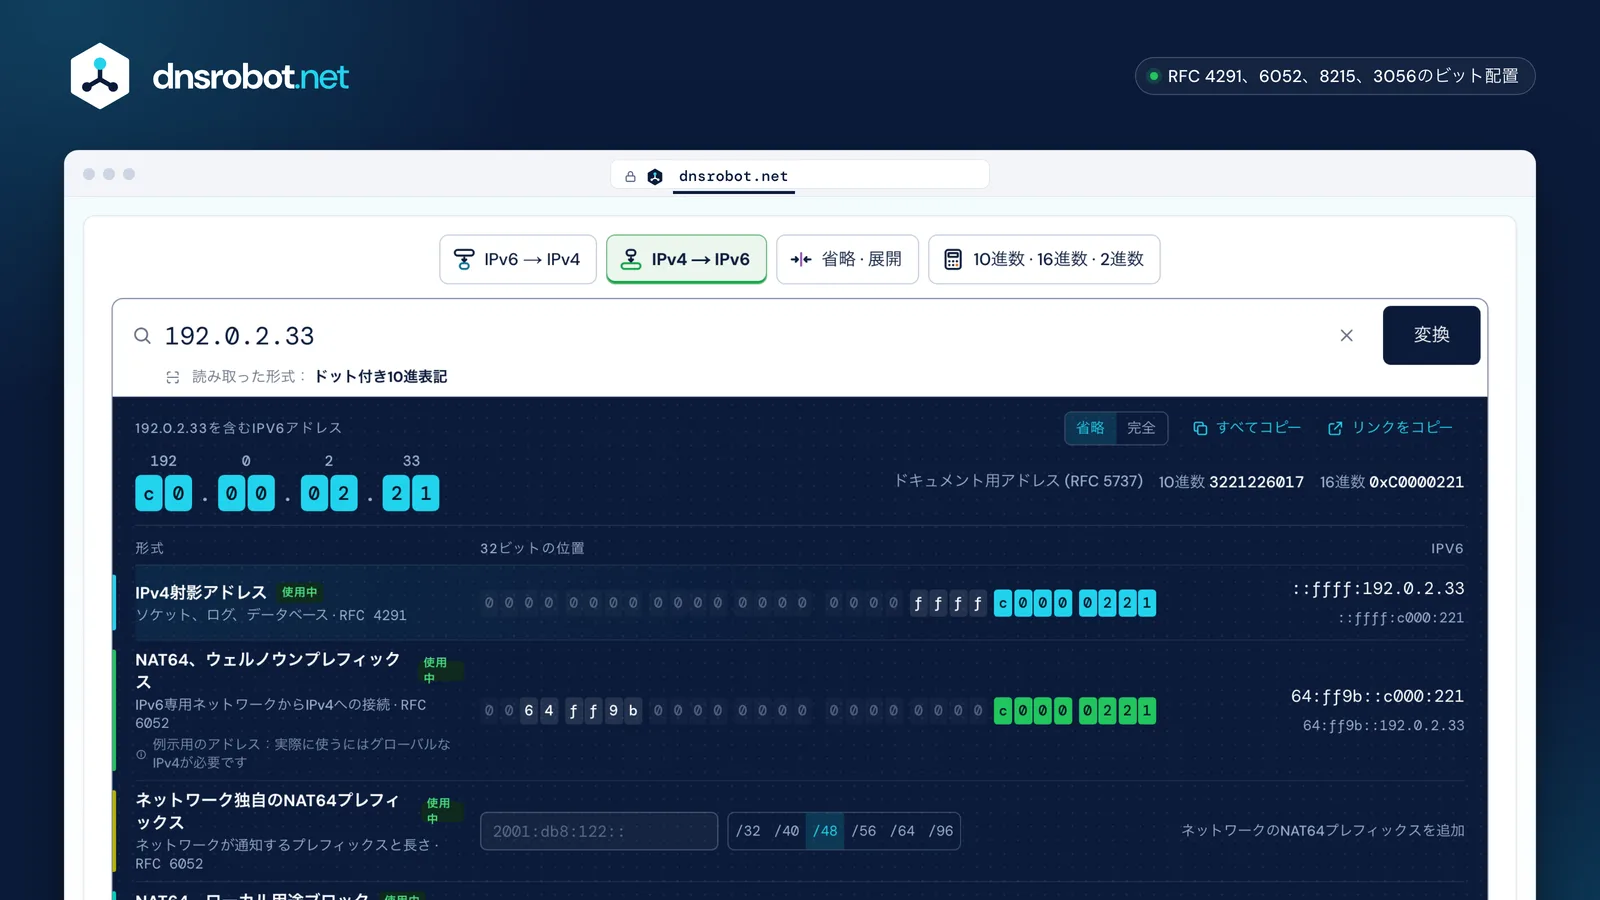The image size is (1600, 900).
Task: Select the IPv4 → IPv6 tab
Action: point(686,259)
